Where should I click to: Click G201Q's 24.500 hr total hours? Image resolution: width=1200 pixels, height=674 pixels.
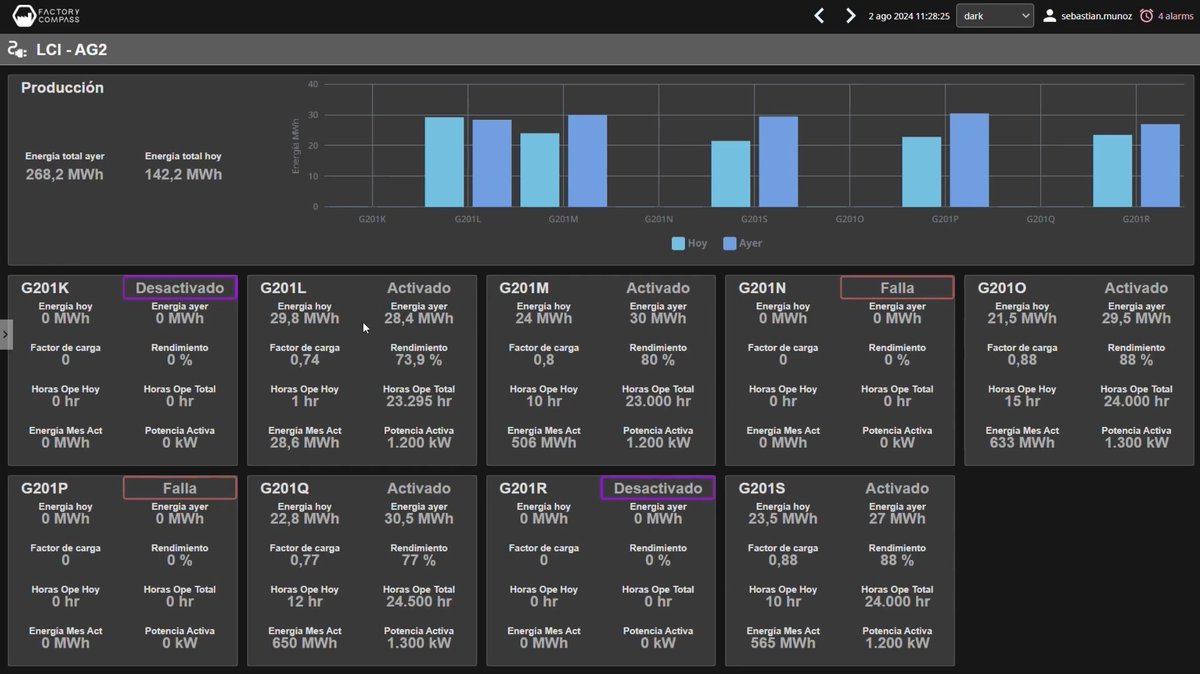point(418,603)
